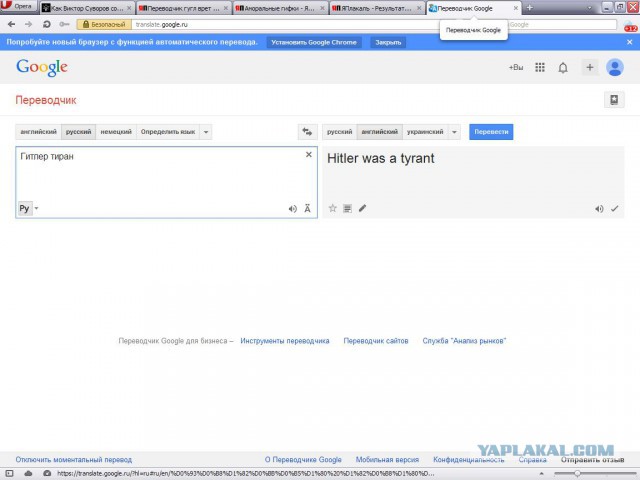
Task: Click the Hitler was a tyrant result
Action: (380, 158)
